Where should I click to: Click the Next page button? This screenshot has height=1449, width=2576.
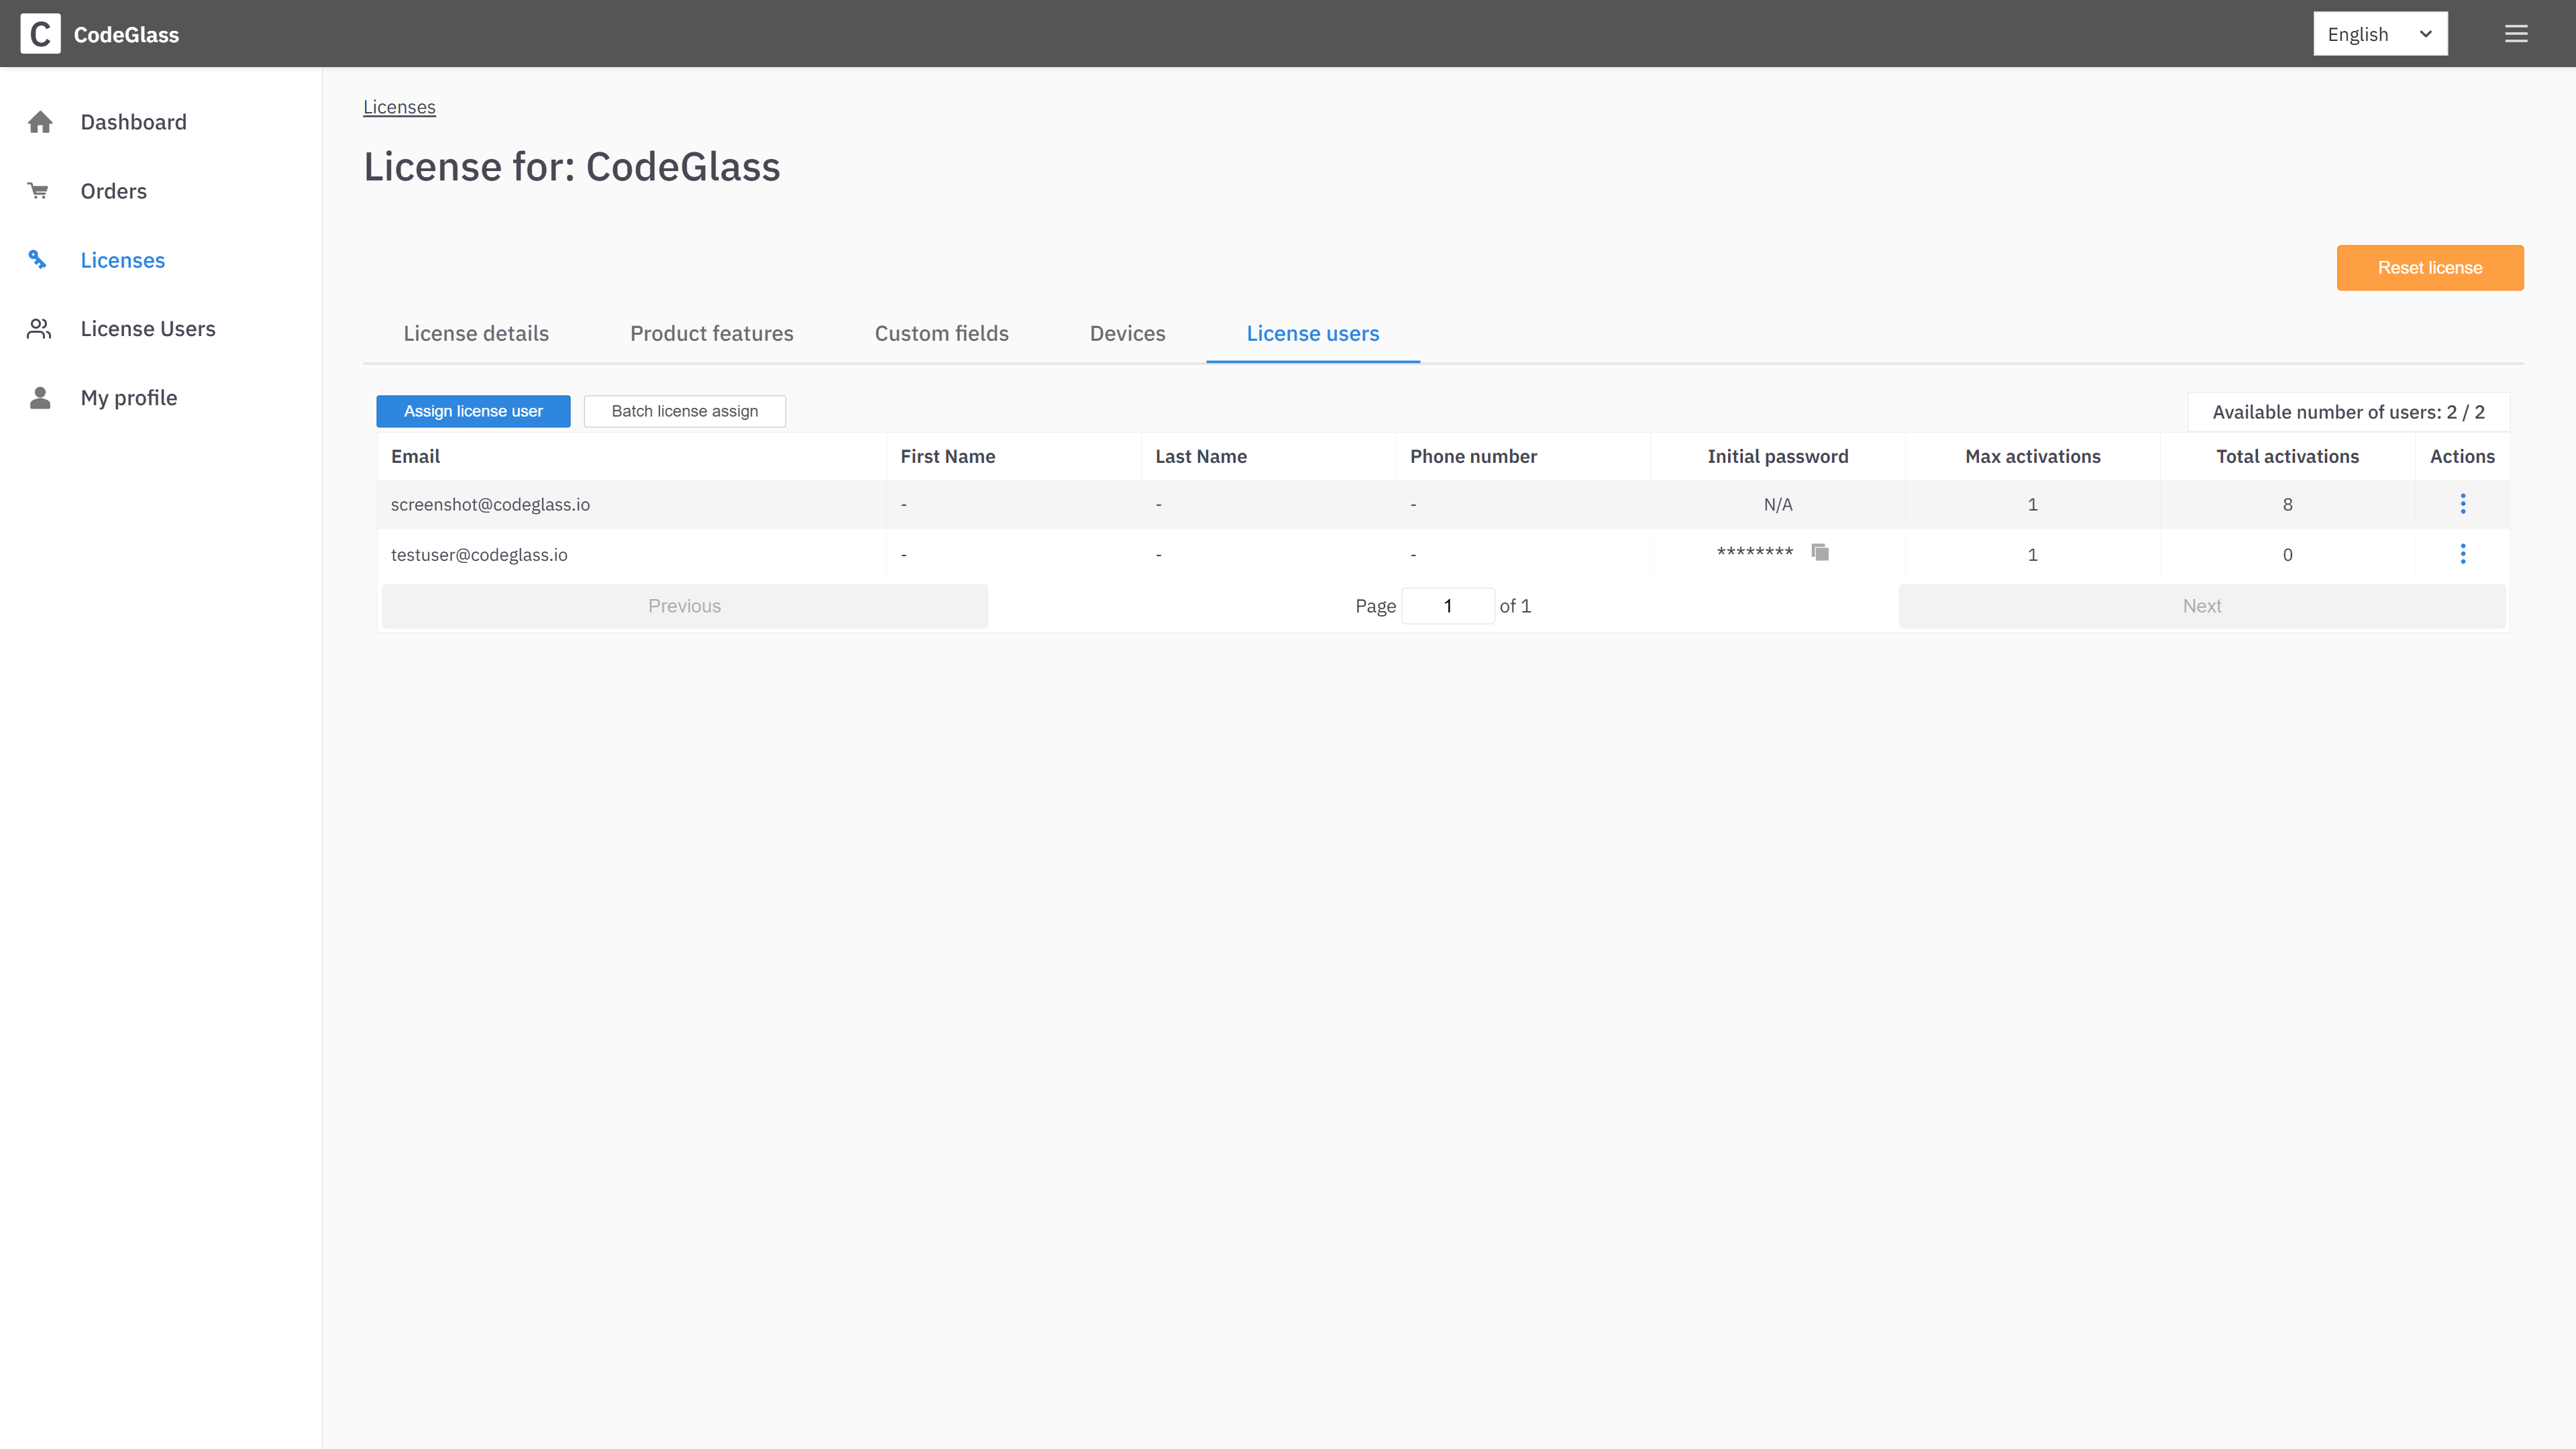tap(2202, 606)
